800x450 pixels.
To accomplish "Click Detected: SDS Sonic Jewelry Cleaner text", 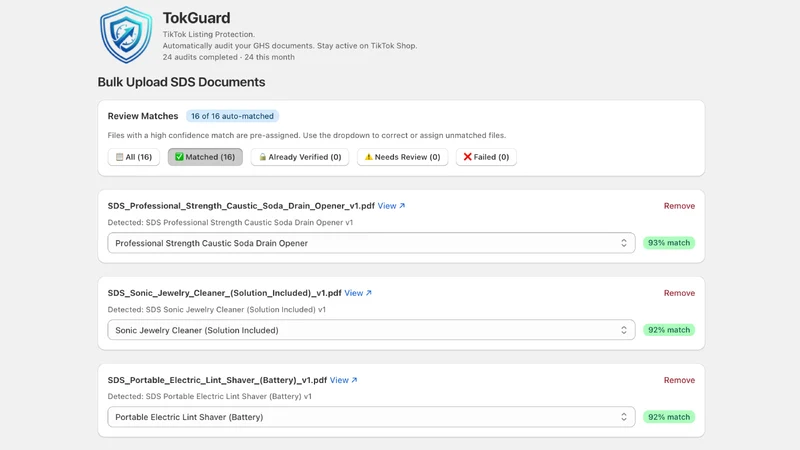I will [216, 310].
